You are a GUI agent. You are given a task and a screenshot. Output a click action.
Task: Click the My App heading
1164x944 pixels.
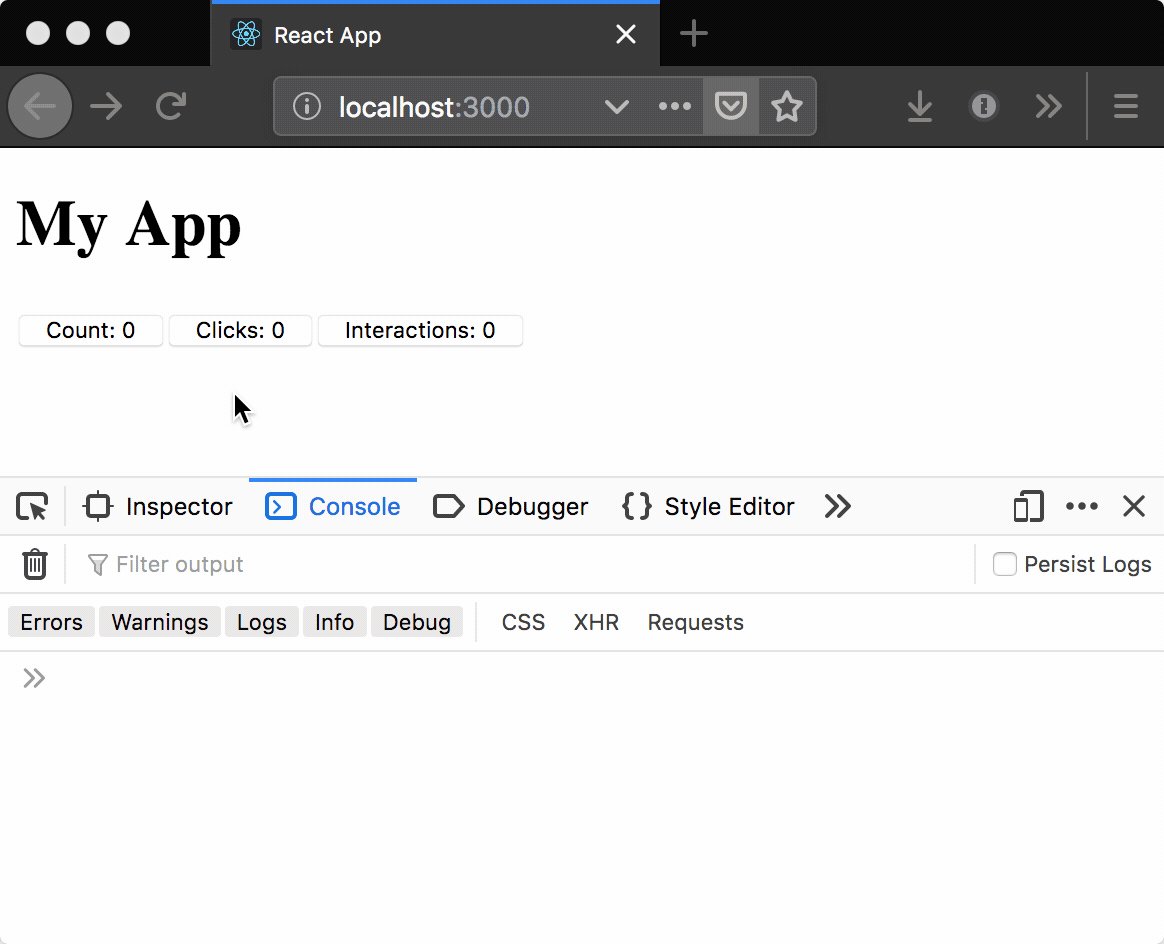[x=128, y=226]
